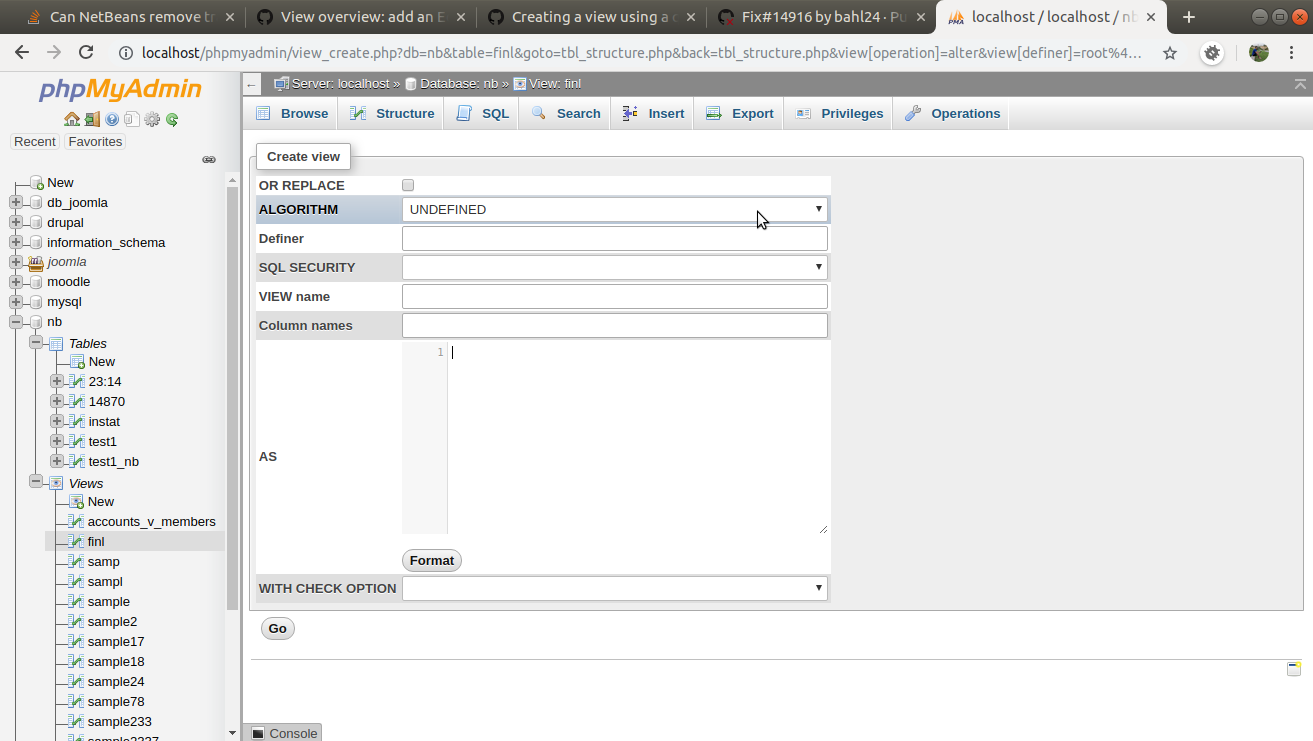Click the Column names input field
The image size is (1313, 741).
(615, 325)
